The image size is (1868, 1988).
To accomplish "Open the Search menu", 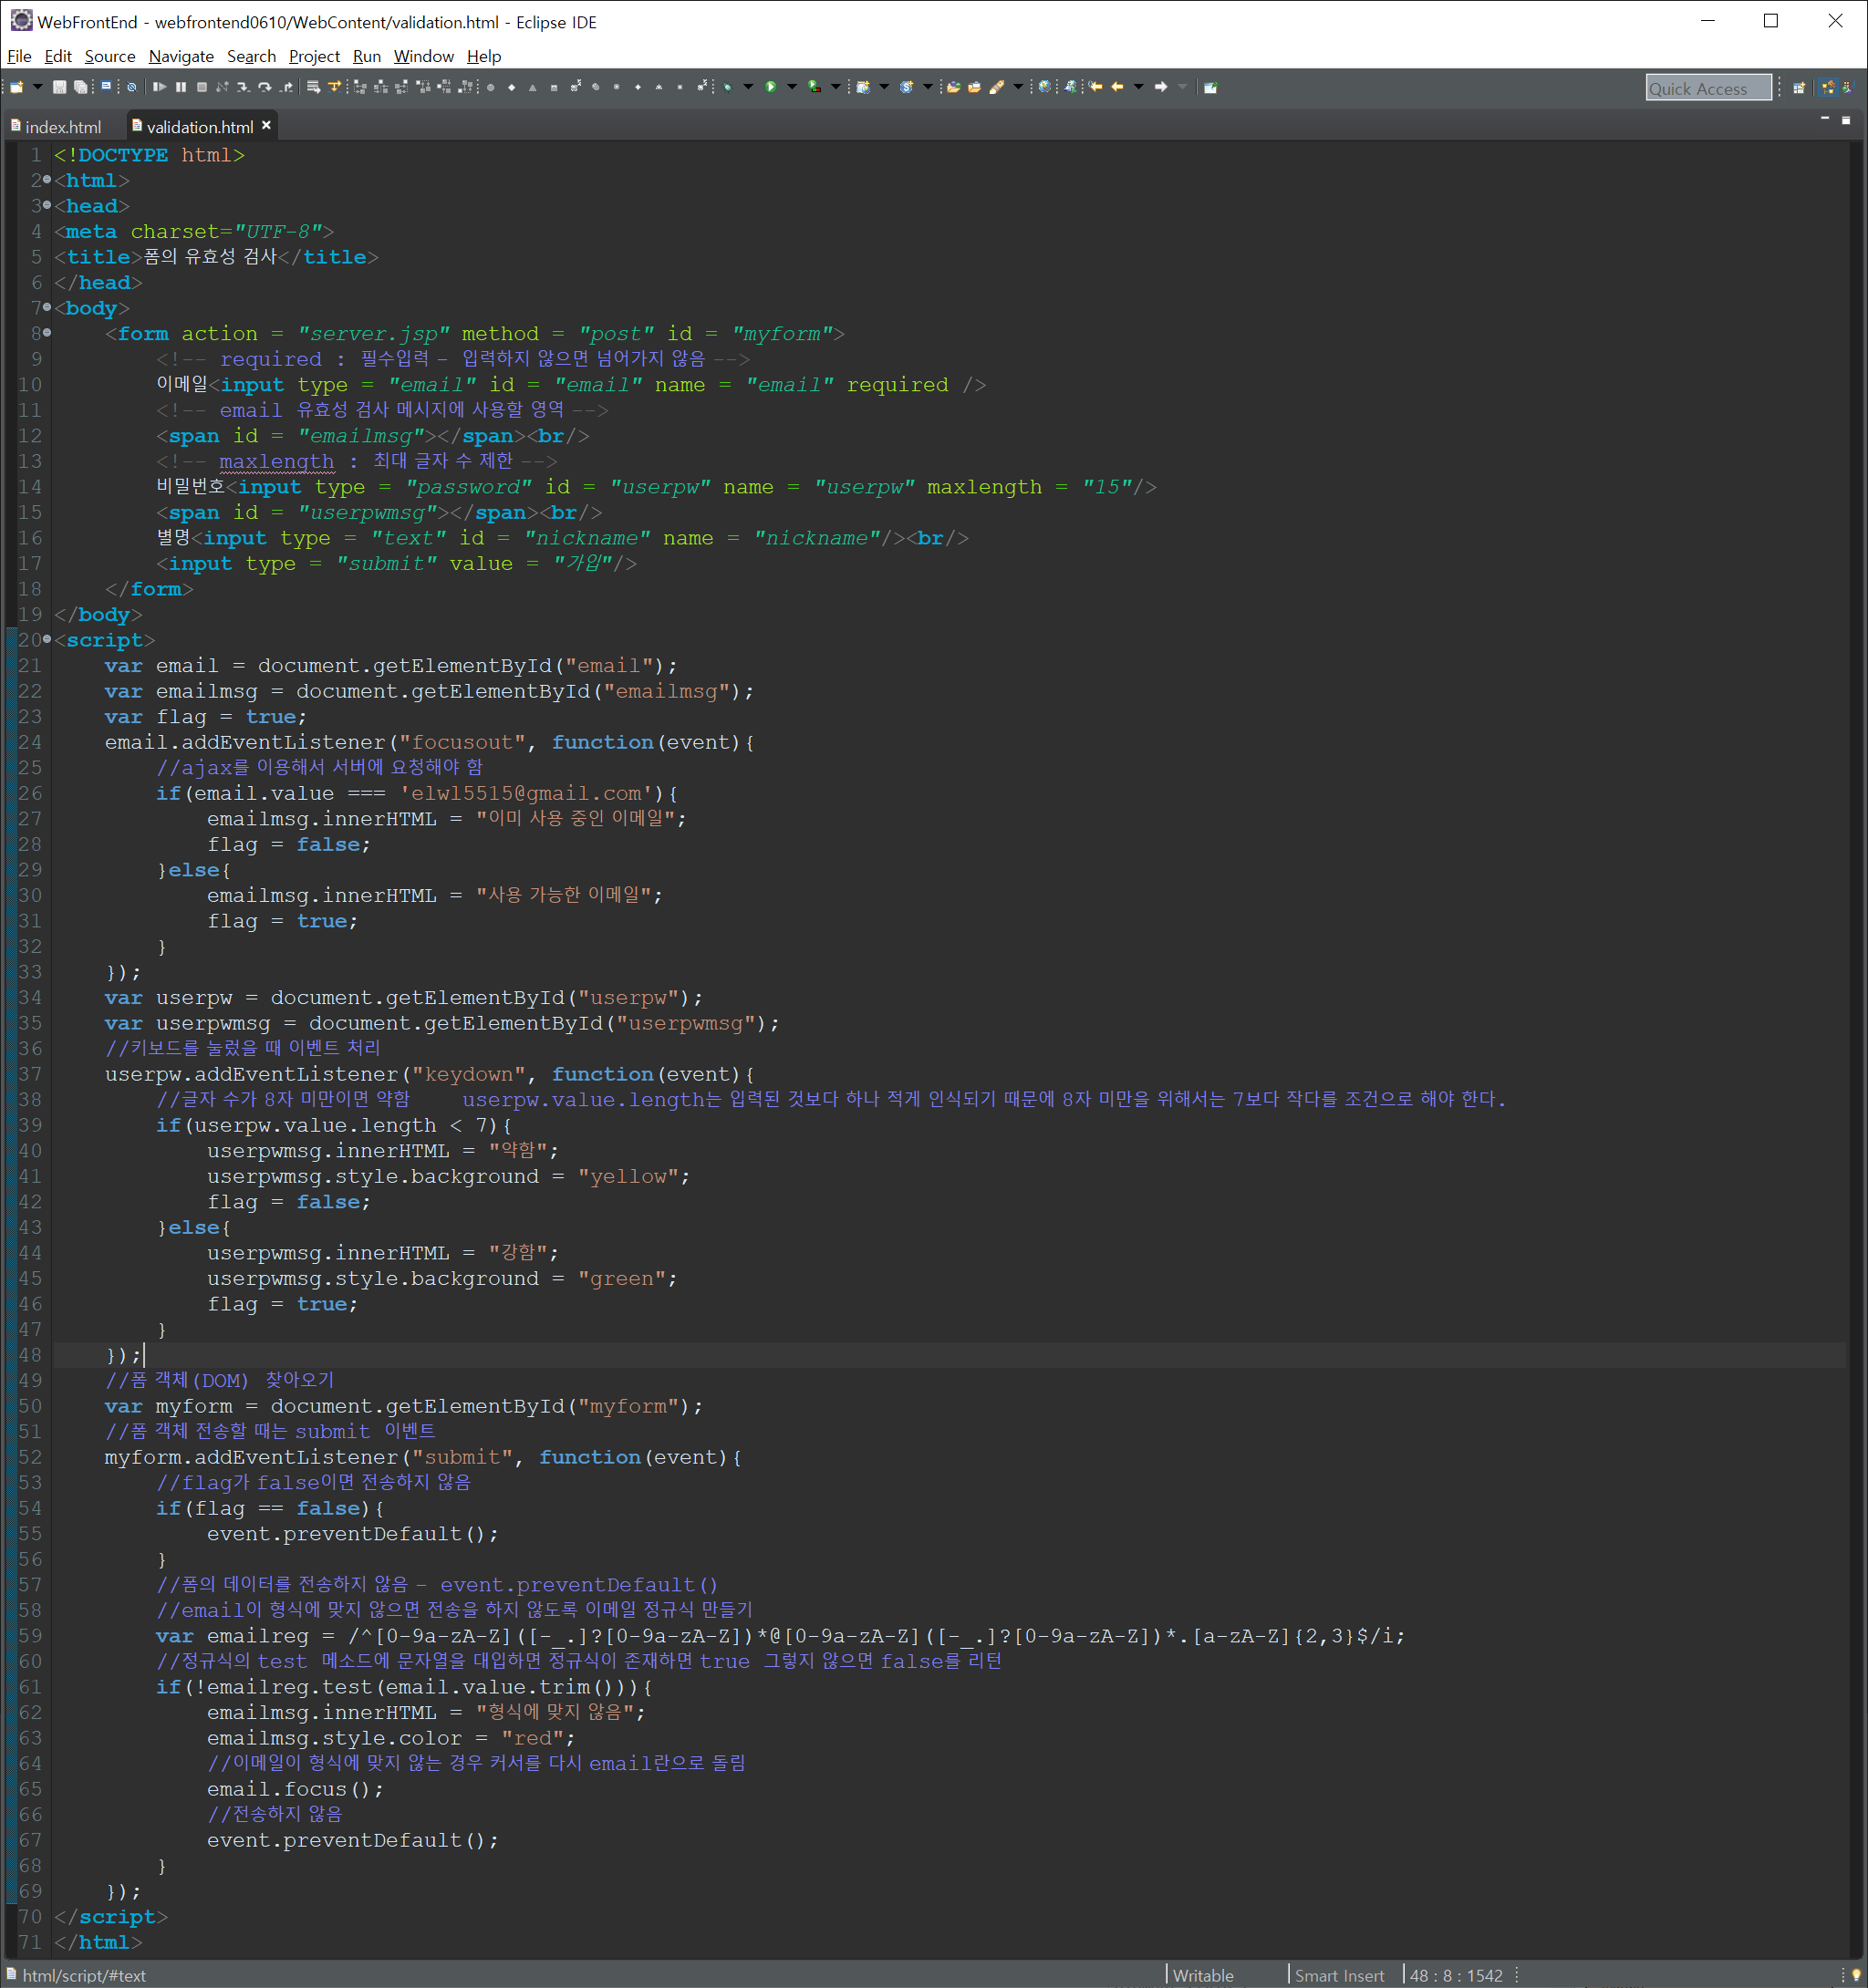I will pyautogui.click(x=251, y=56).
